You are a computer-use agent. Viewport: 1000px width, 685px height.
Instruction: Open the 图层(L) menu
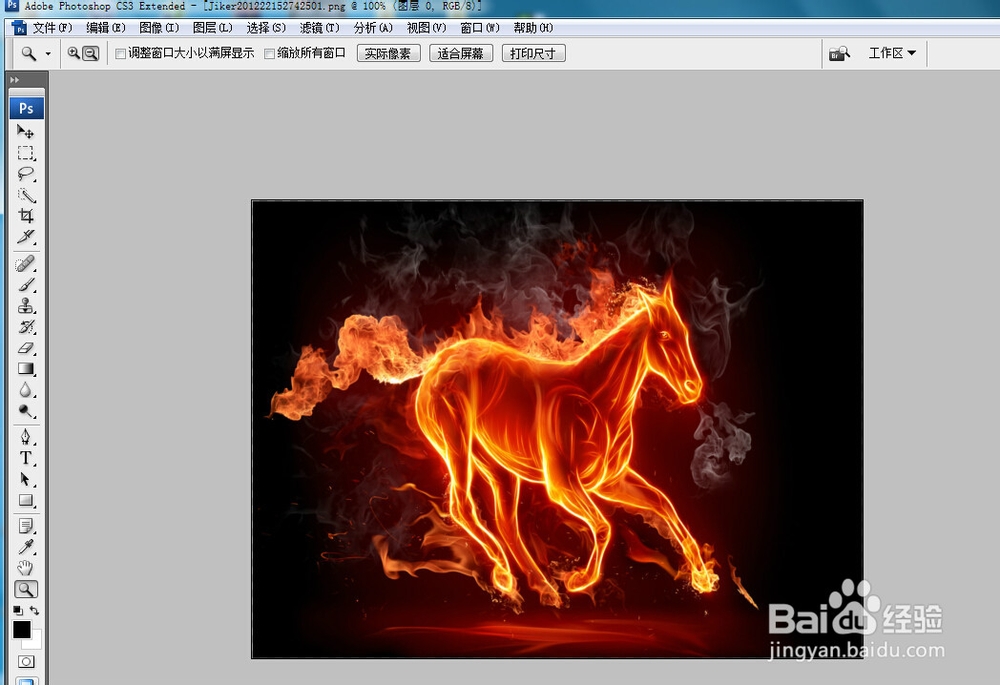(212, 27)
